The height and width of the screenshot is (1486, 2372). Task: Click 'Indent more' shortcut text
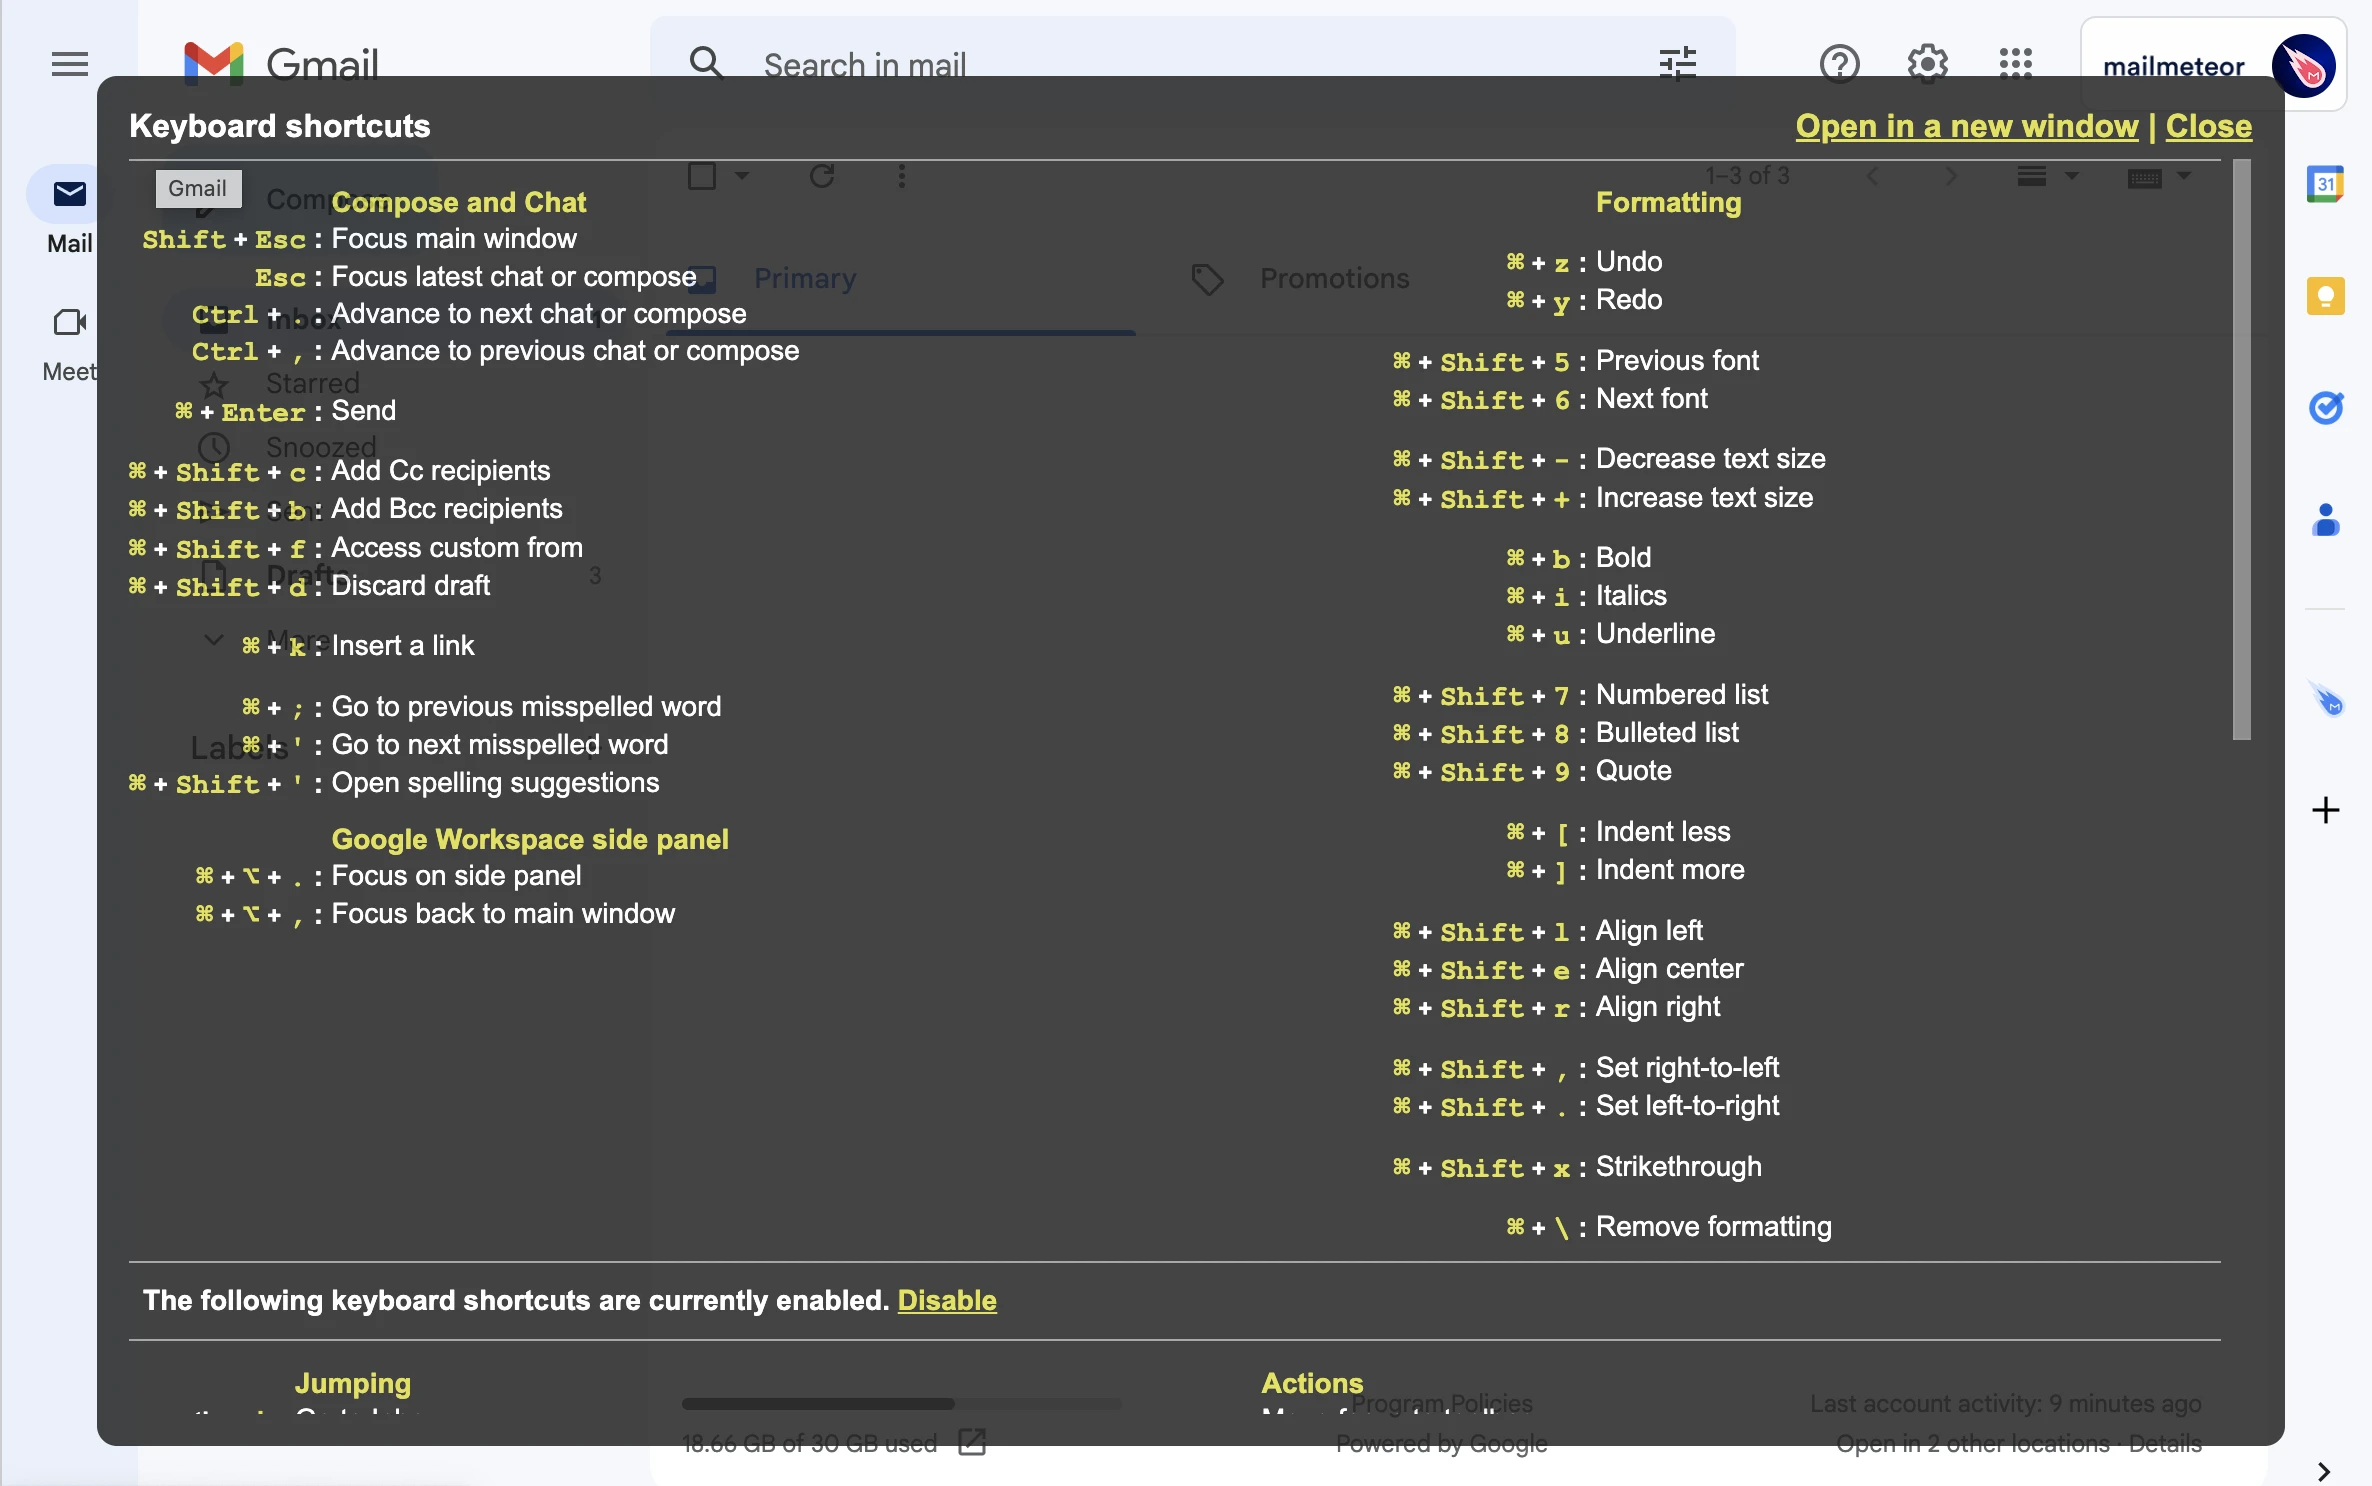1669,870
